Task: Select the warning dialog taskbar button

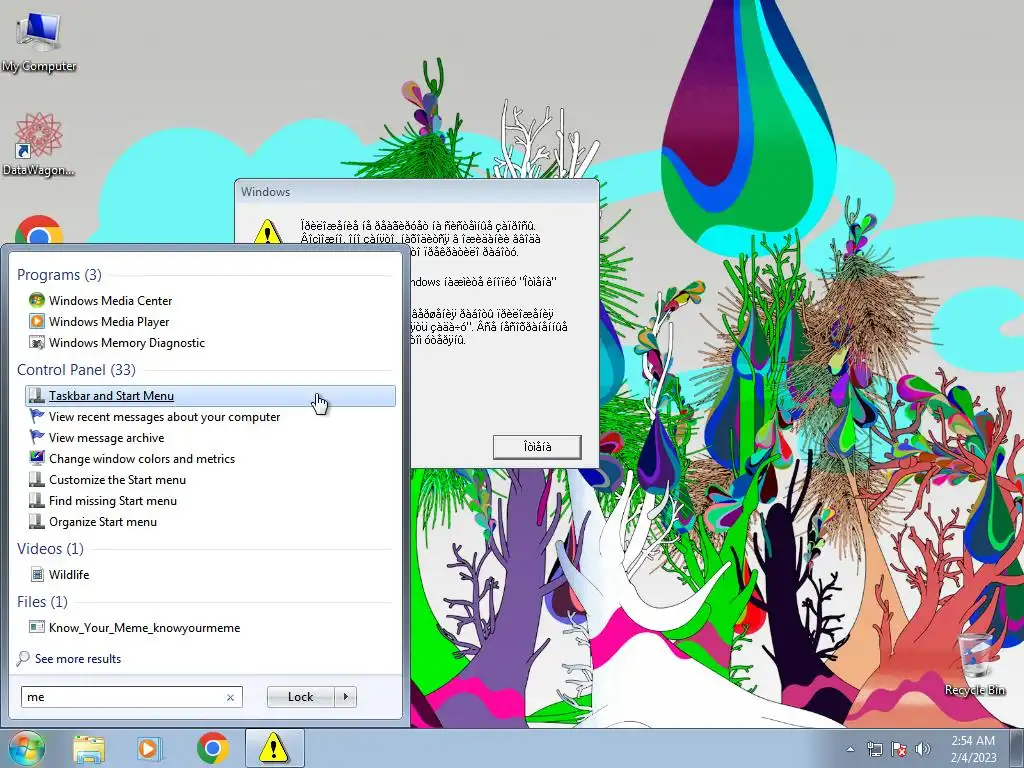Action: point(274,748)
